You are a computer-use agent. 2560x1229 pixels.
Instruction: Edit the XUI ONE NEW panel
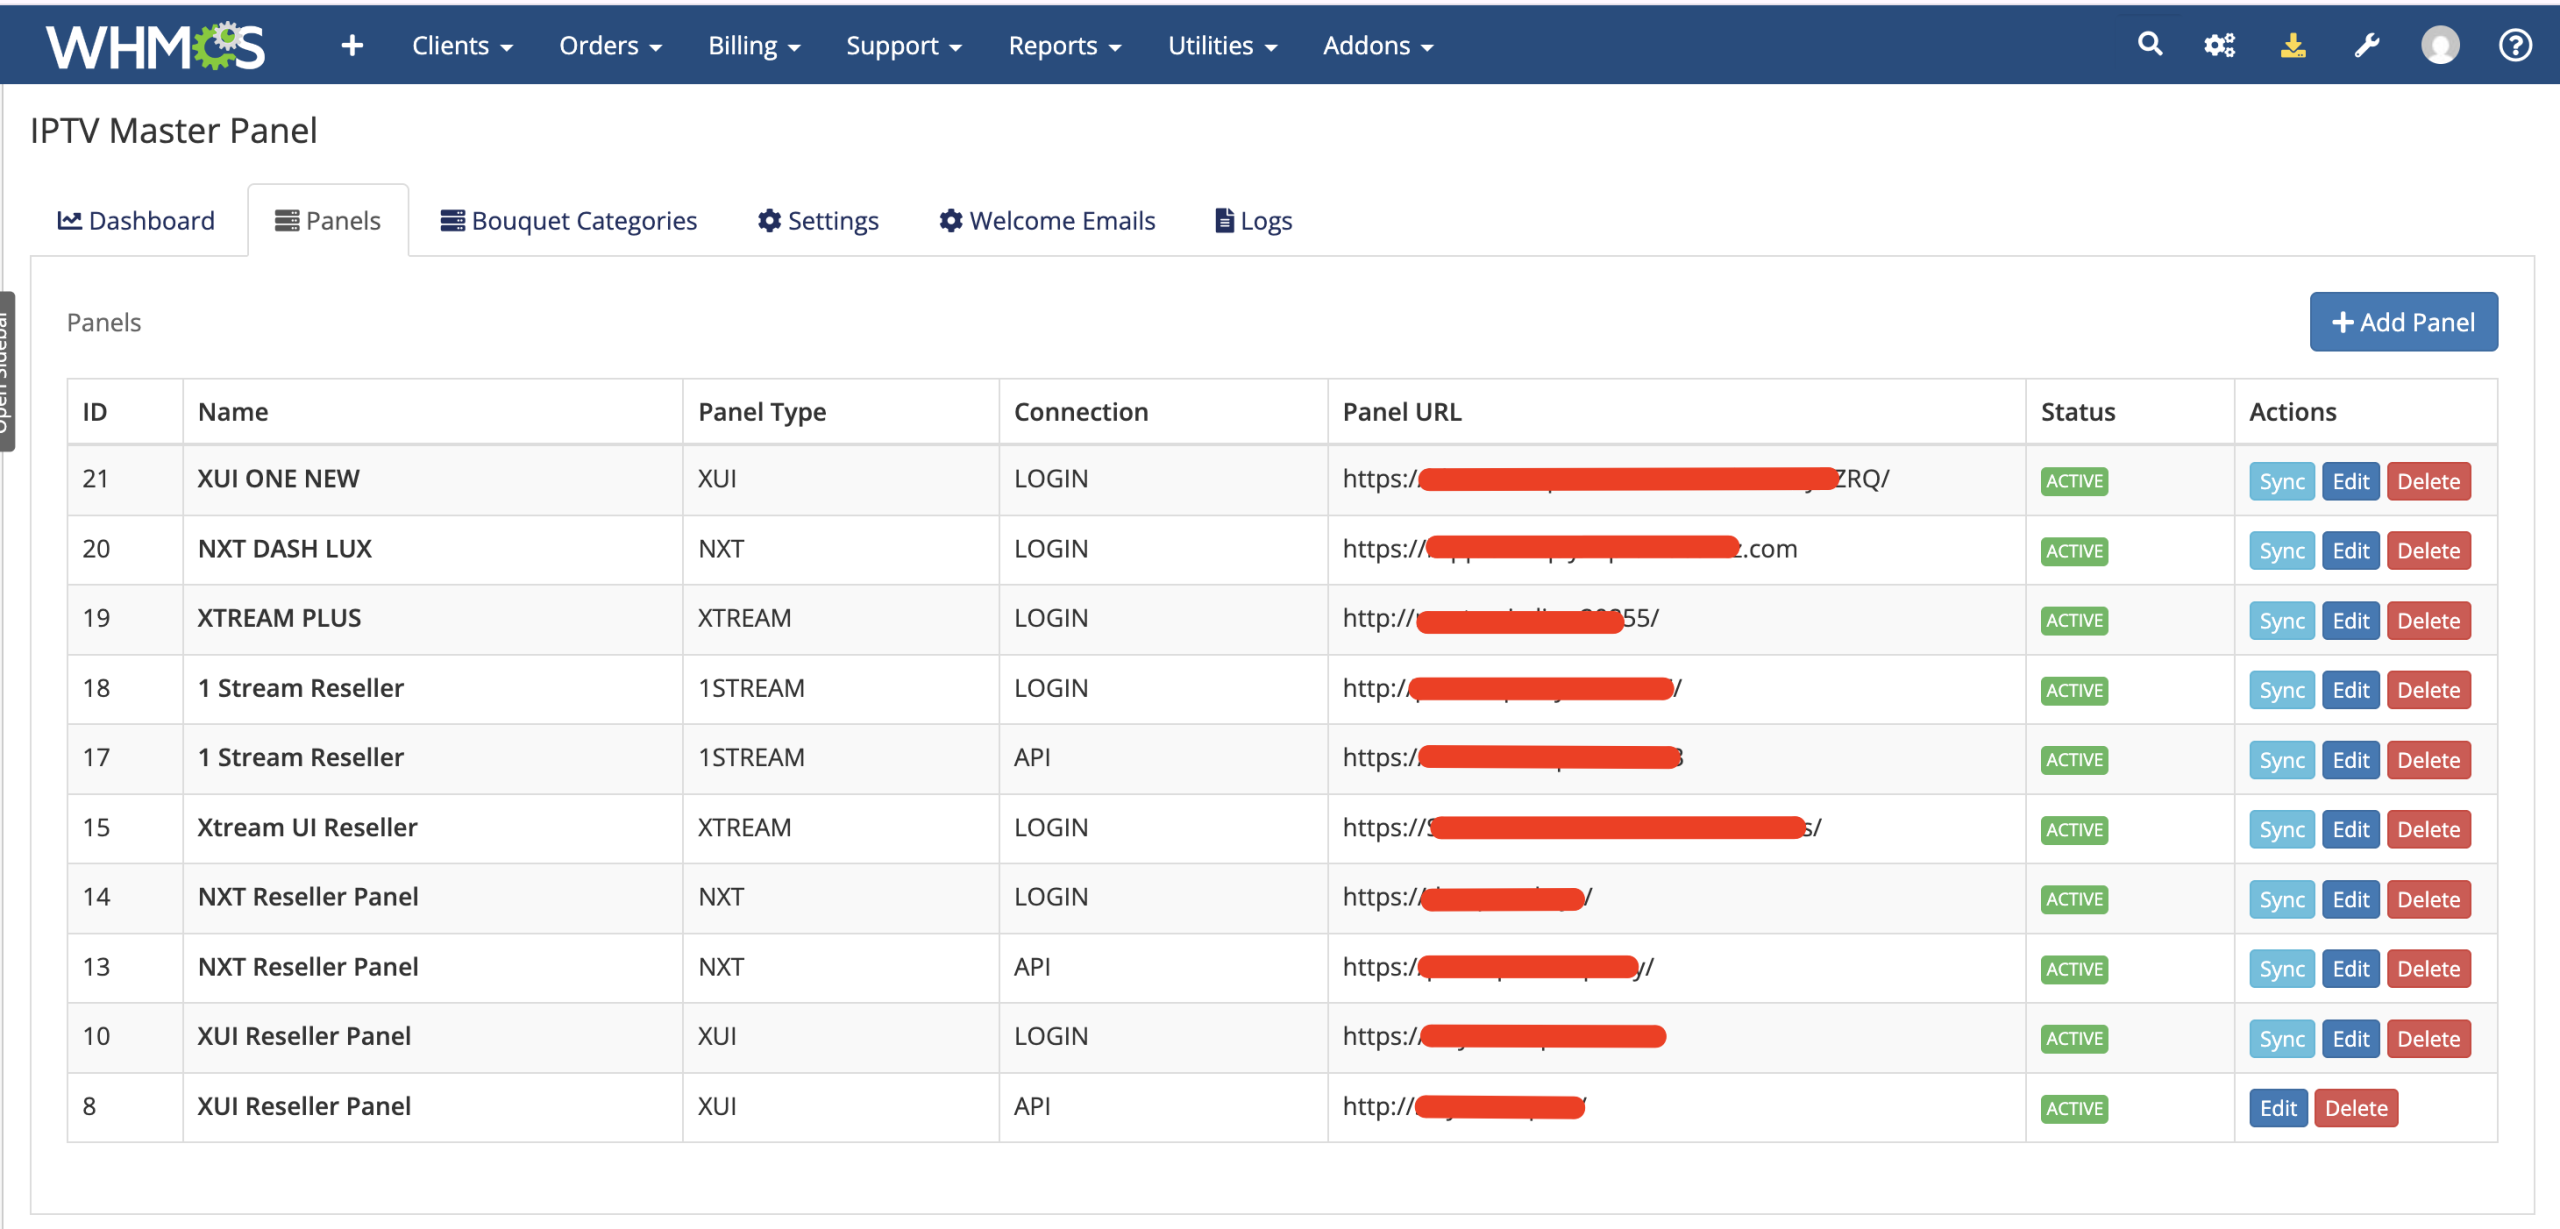[2350, 481]
